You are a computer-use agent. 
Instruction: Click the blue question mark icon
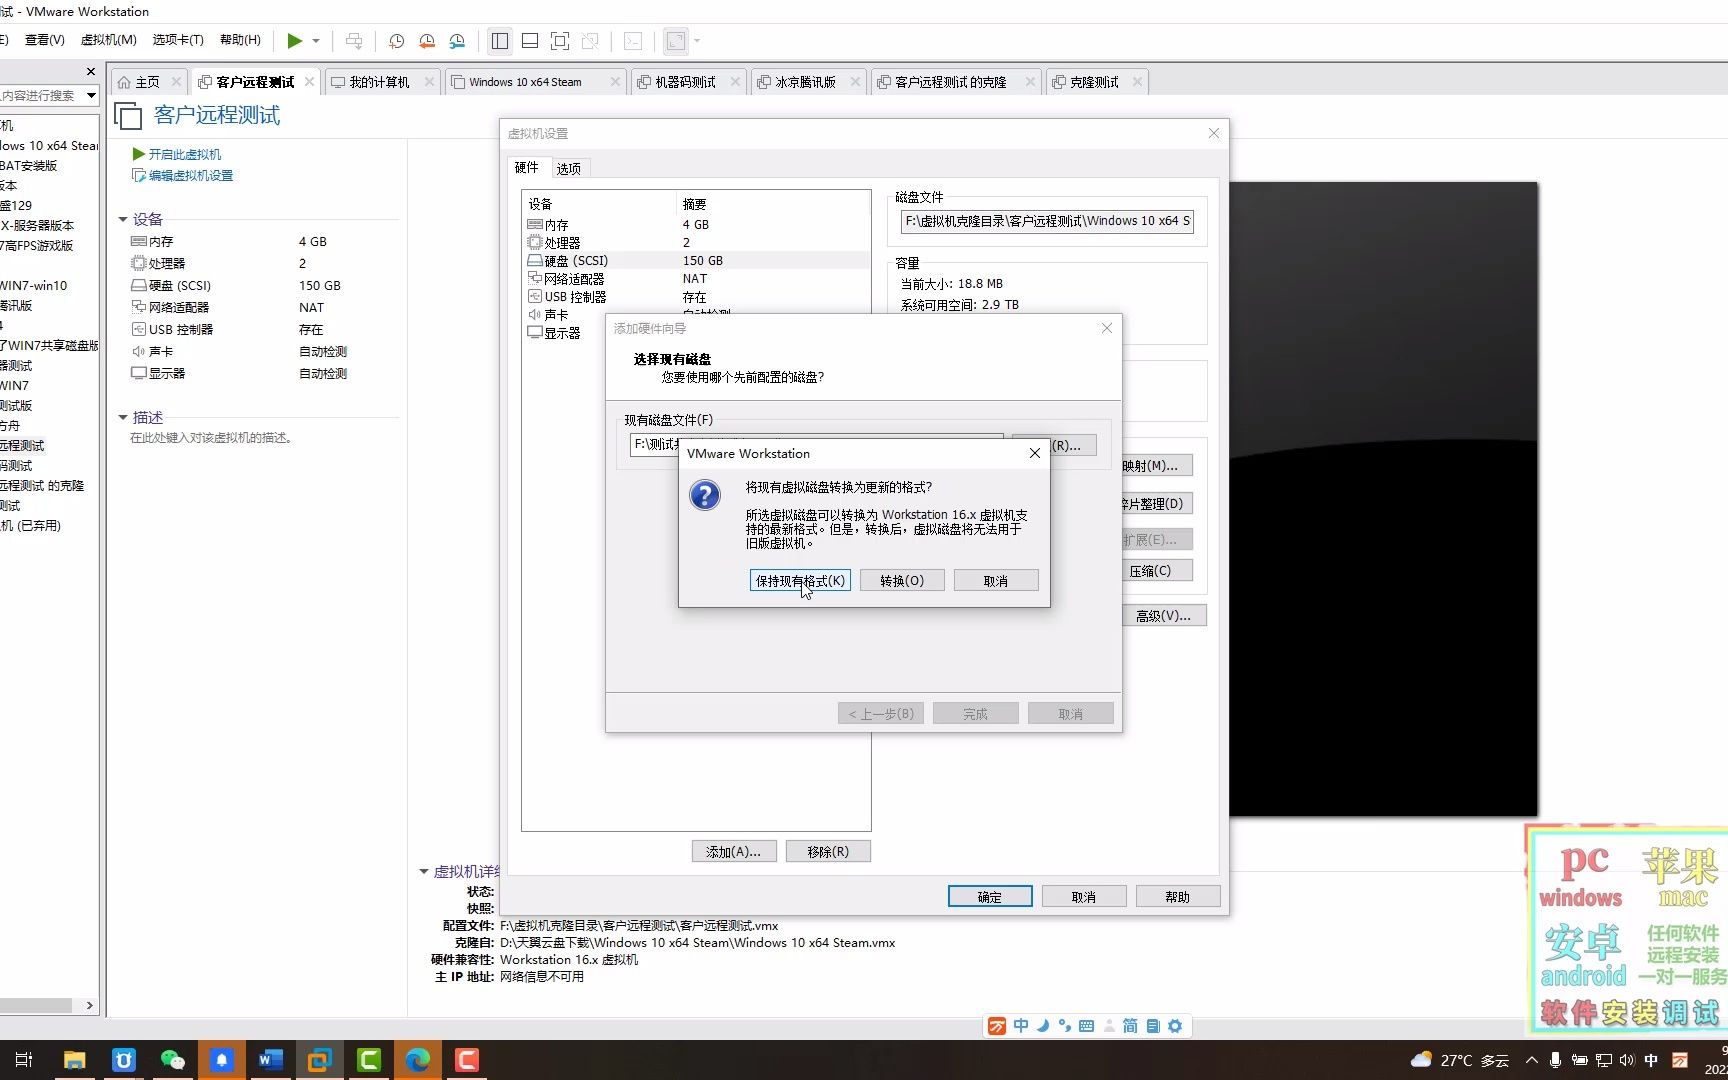[705, 495]
